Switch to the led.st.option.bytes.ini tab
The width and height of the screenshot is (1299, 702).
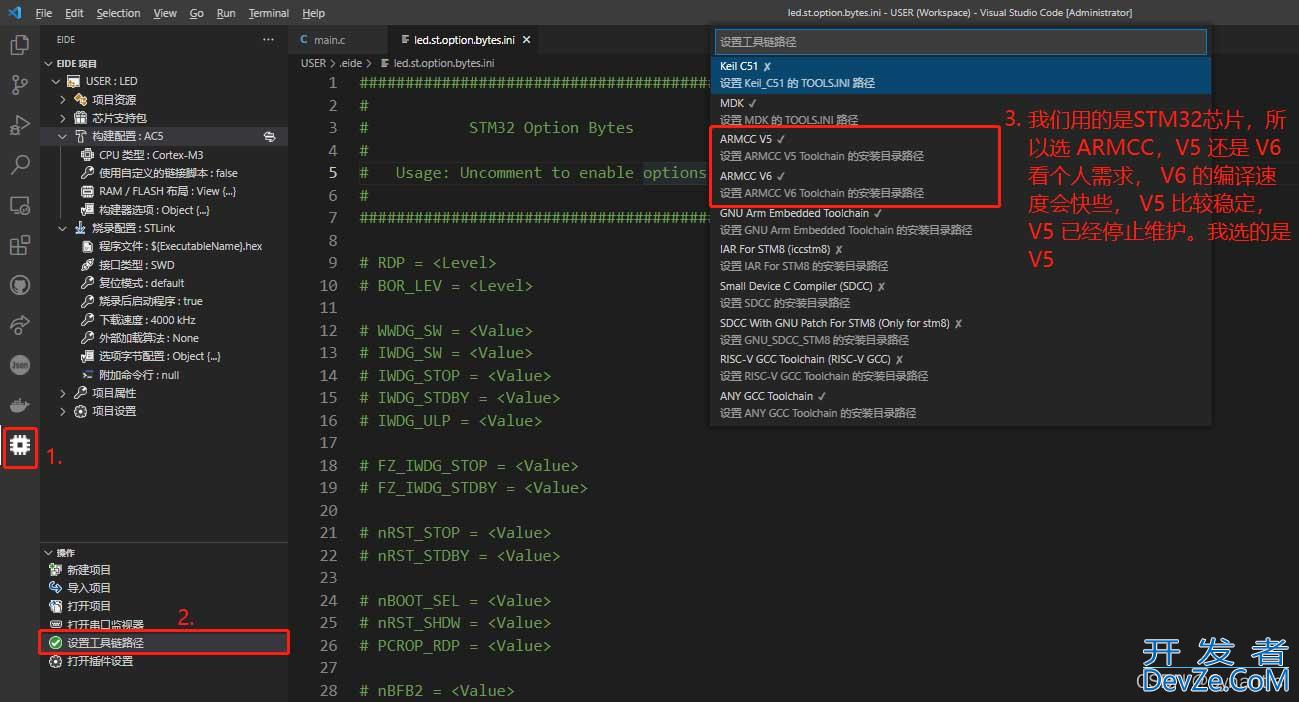[463, 40]
